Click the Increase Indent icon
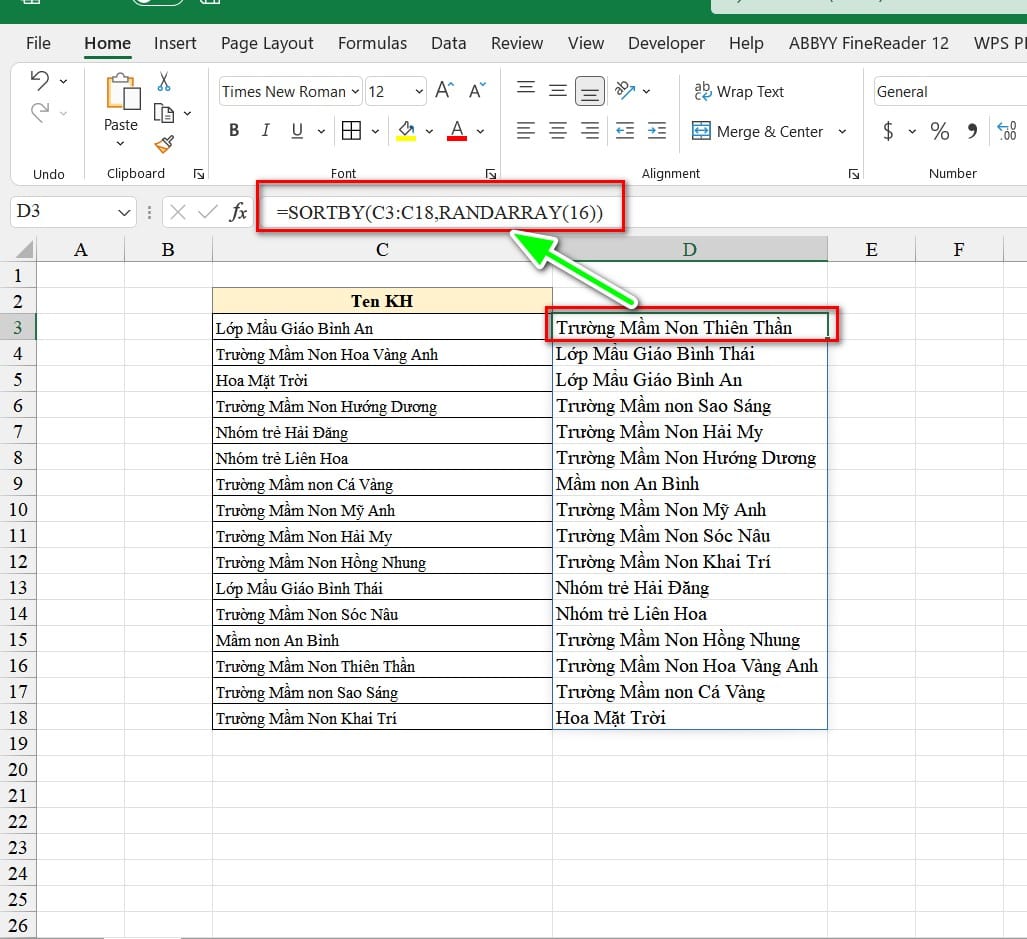Screen dimensions: 1027x939 (657, 131)
